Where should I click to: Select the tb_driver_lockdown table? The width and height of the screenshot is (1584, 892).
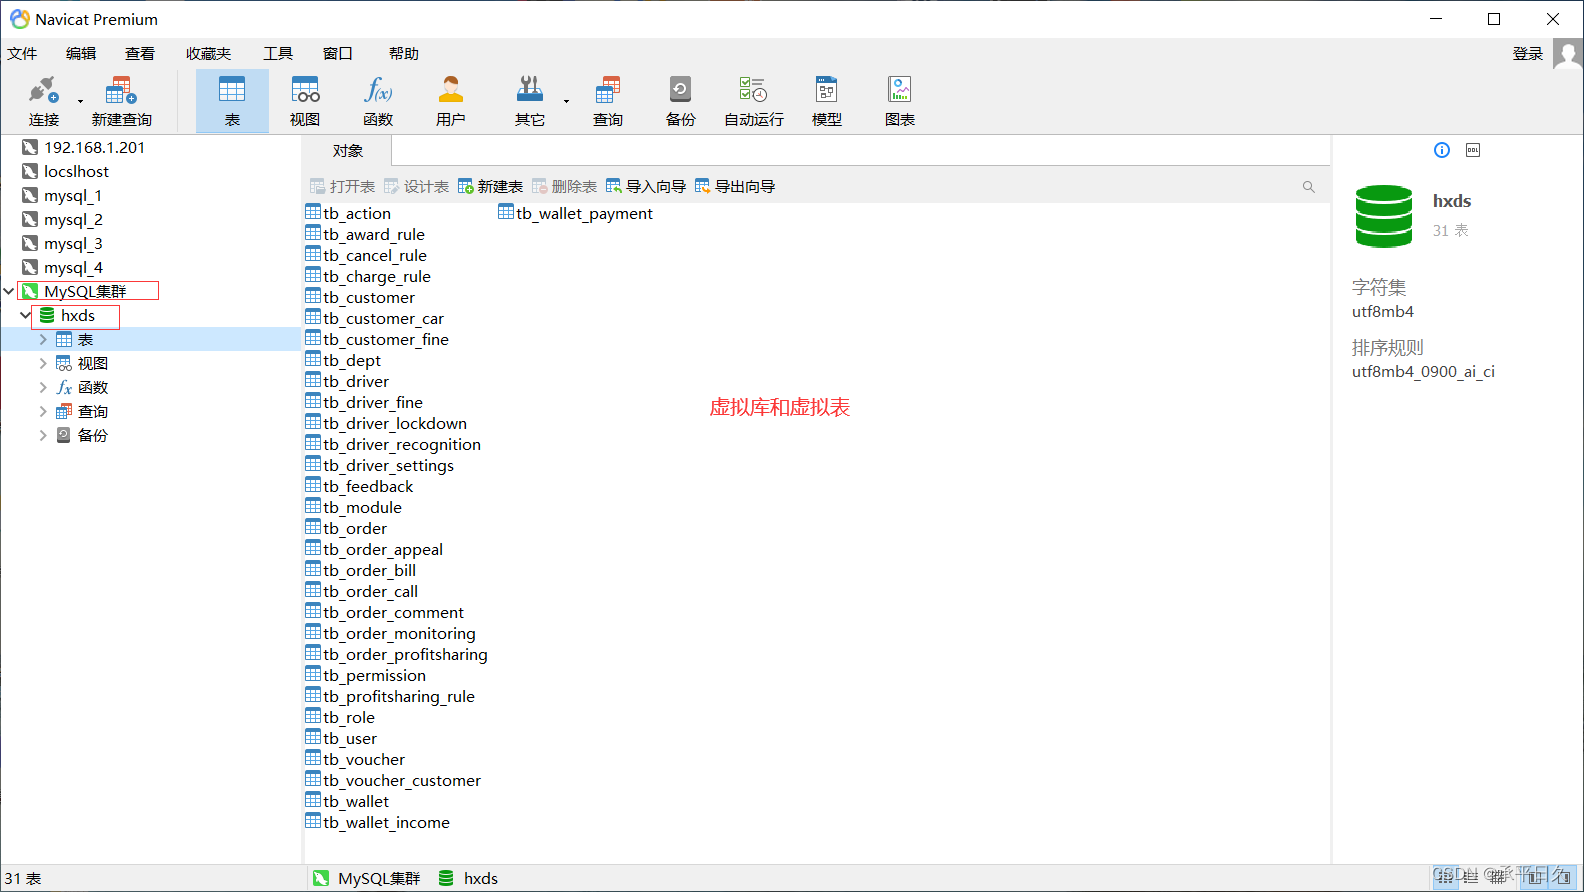pyautogui.click(x=386, y=423)
